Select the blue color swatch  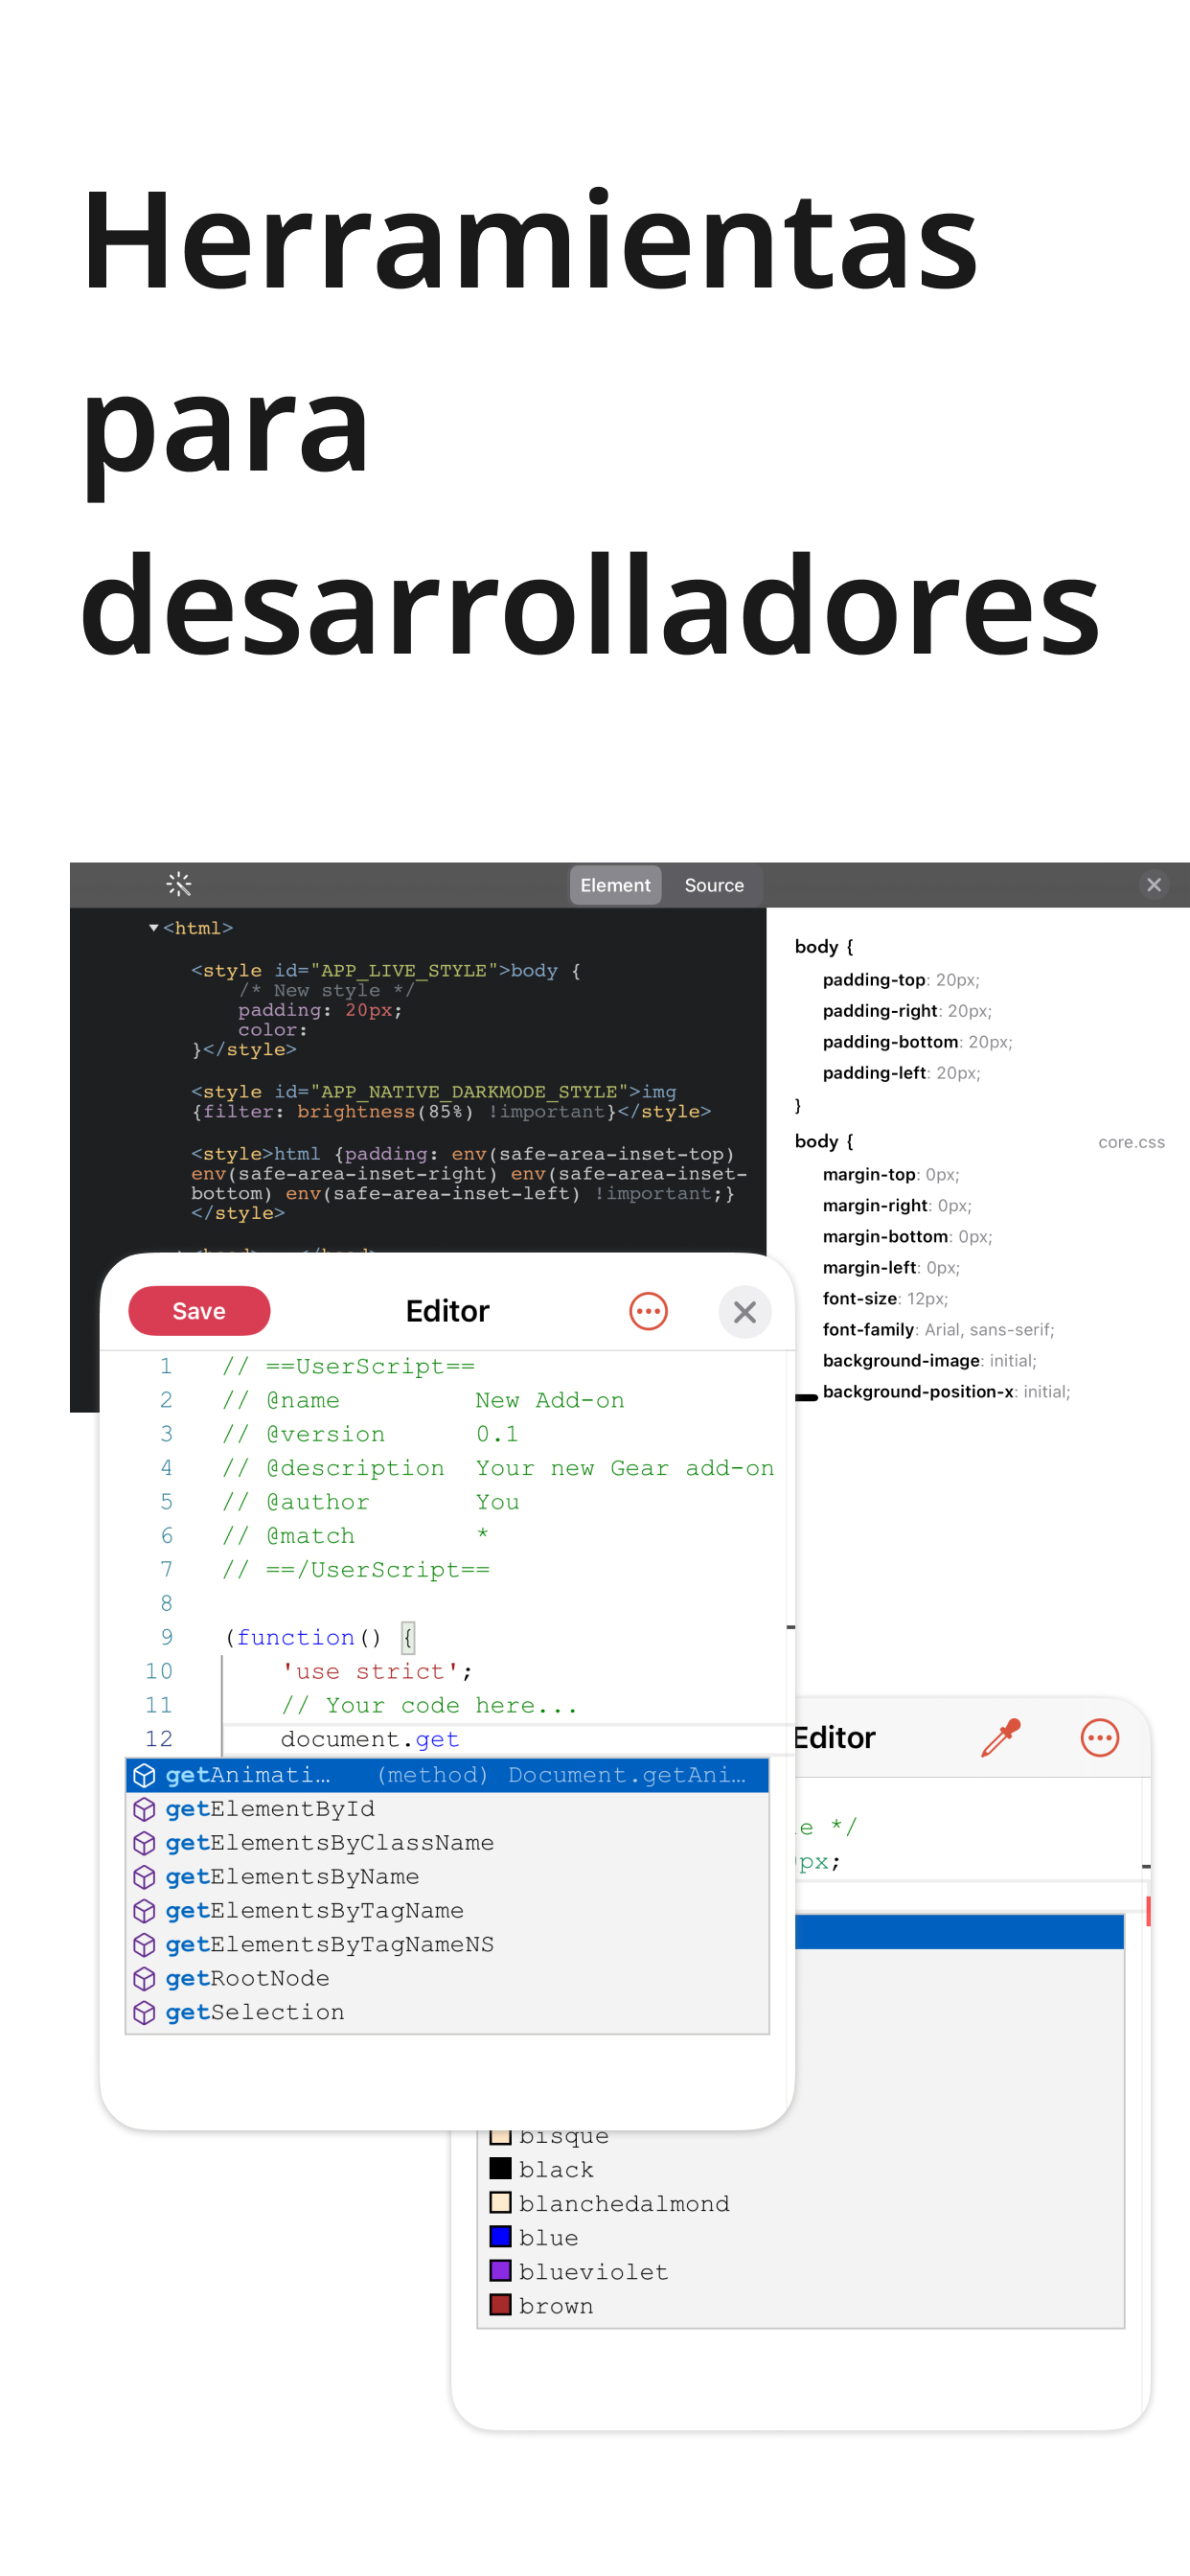pos(500,2236)
